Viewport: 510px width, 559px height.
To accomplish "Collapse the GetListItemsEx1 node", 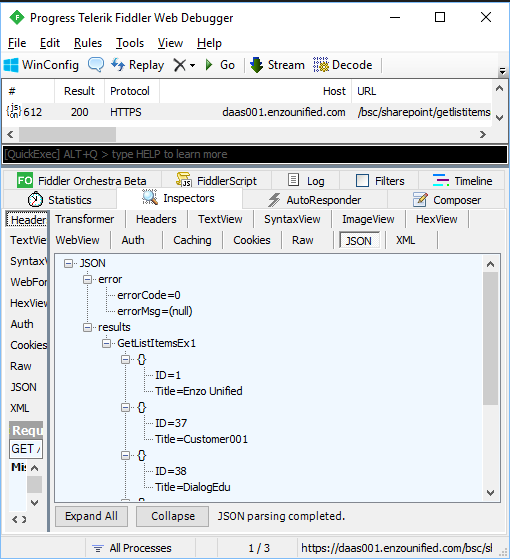I will [106, 343].
